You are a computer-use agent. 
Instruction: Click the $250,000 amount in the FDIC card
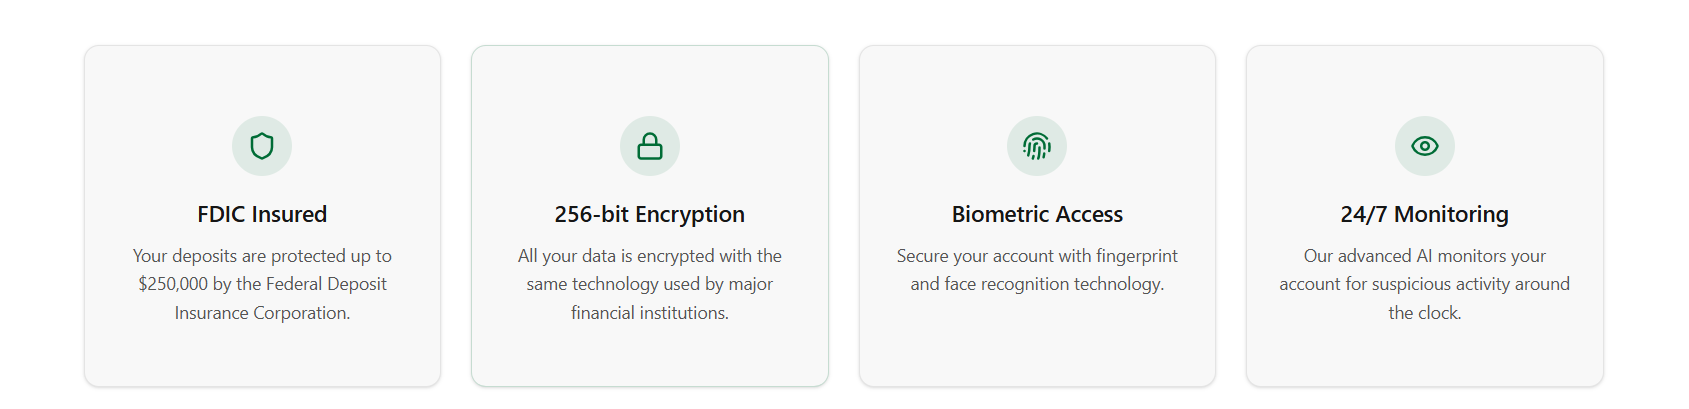174,284
